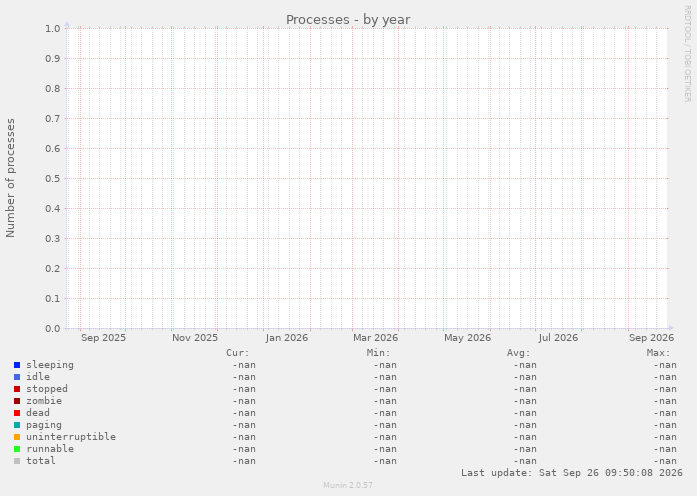Click the 'Sep 2025' x-axis label

pyautogui.click(x=103, y=338)
